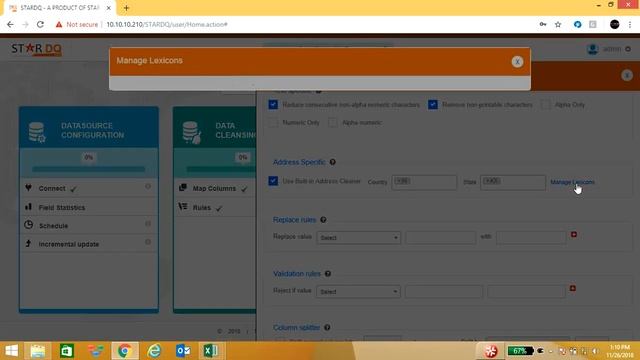Open File Explorer from the taskbar

[x=38, y=351]
